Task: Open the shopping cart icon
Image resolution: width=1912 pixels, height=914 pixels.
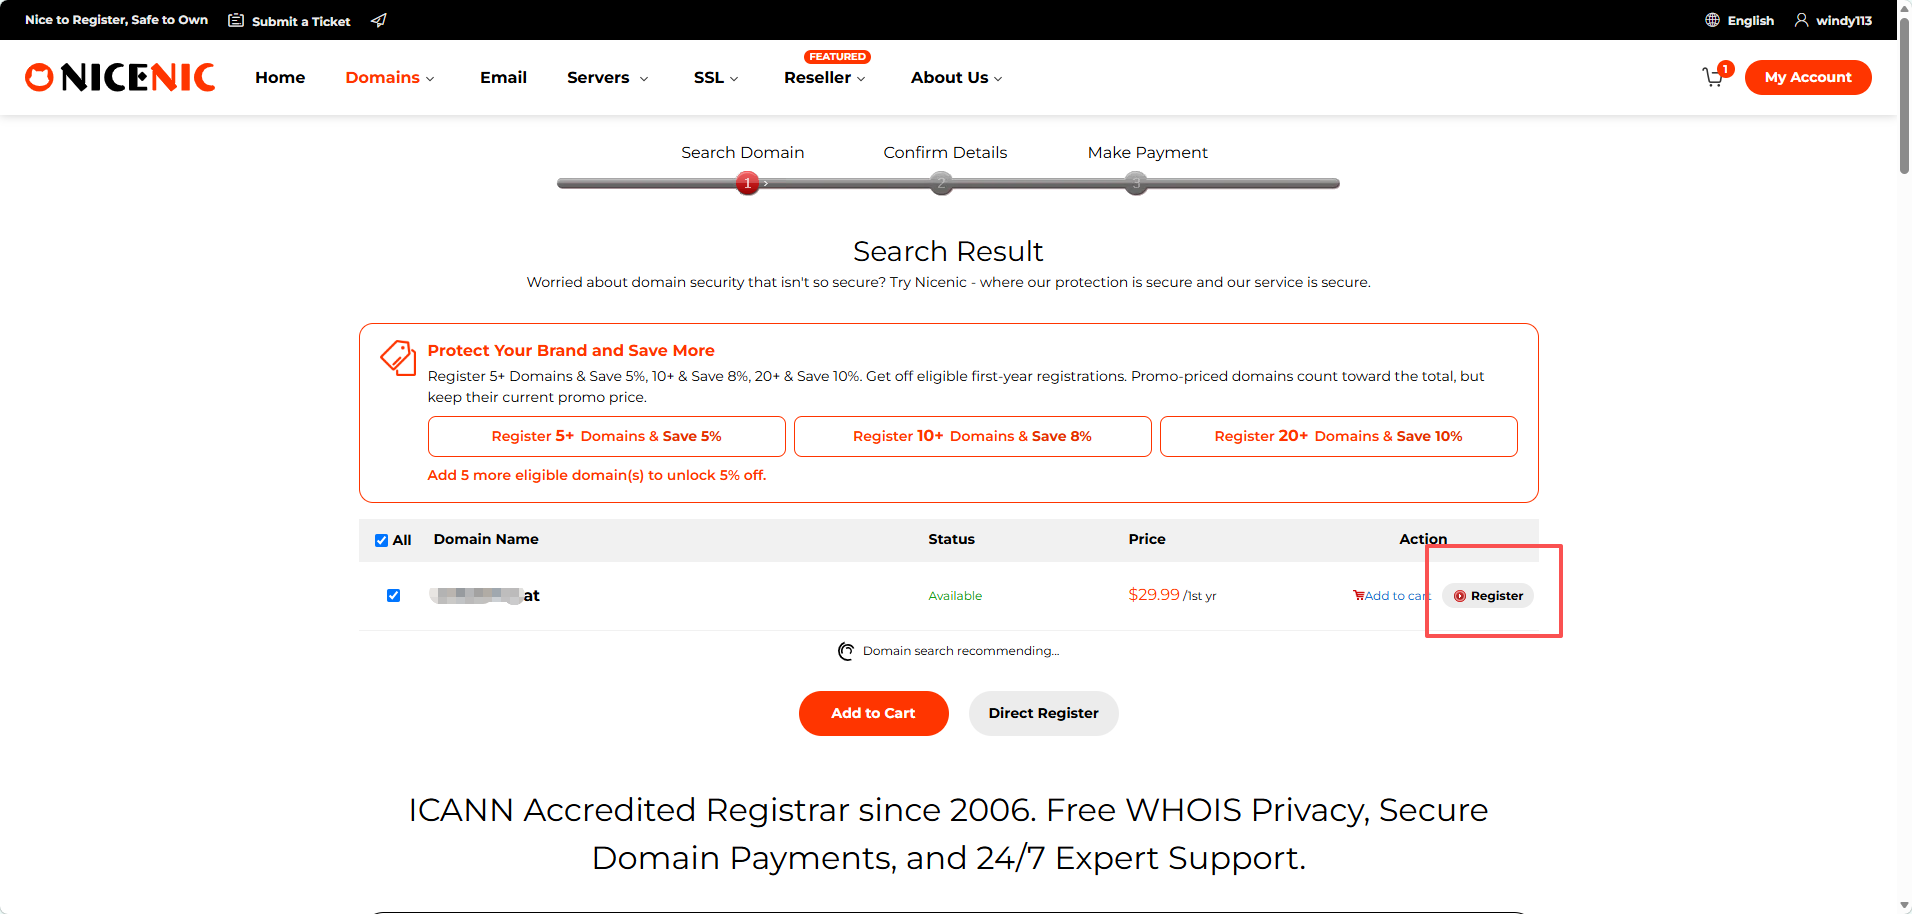Action: (x=1713, y=77)
